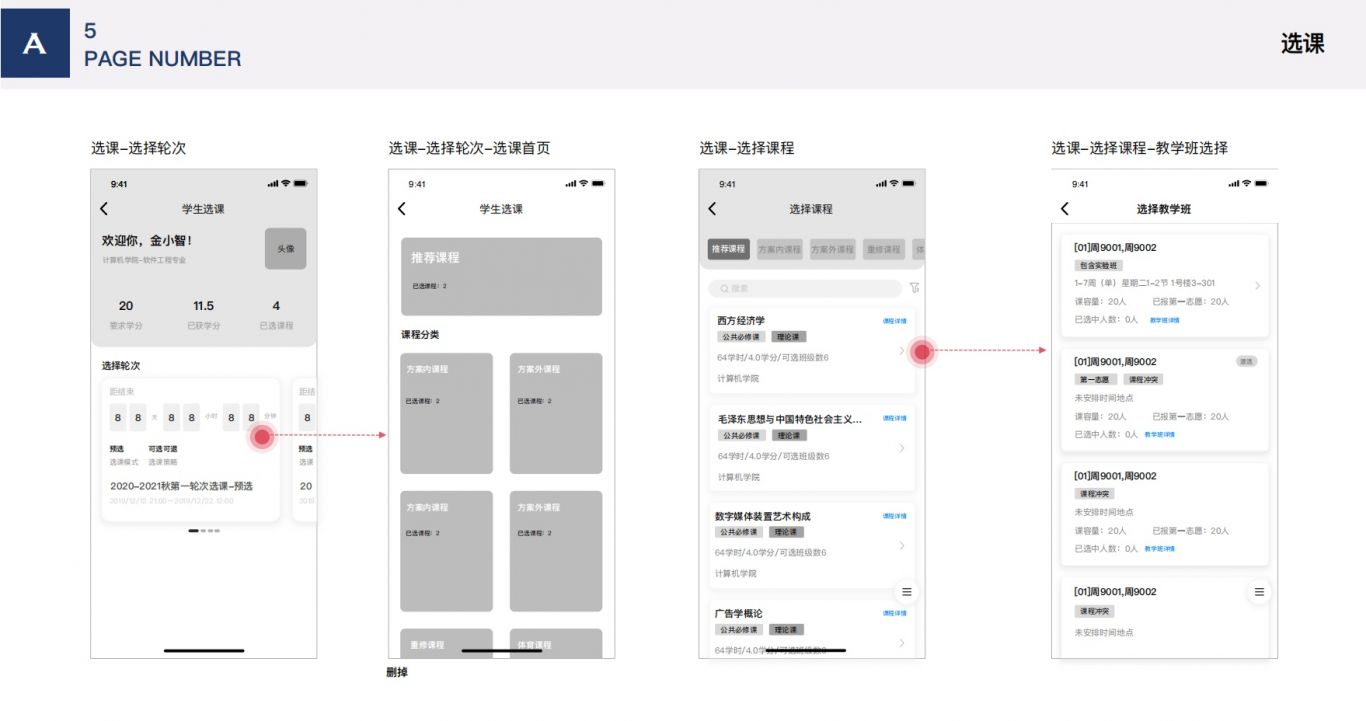Viewport: 1366px width, 721px height.
Task: Open the filter icon beside course search
Action: [x=914, y=288]
